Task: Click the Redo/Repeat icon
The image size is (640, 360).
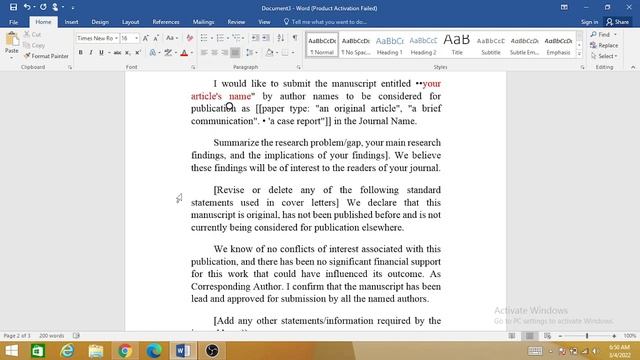Action: pyautogui.click(x=43, y=7)
